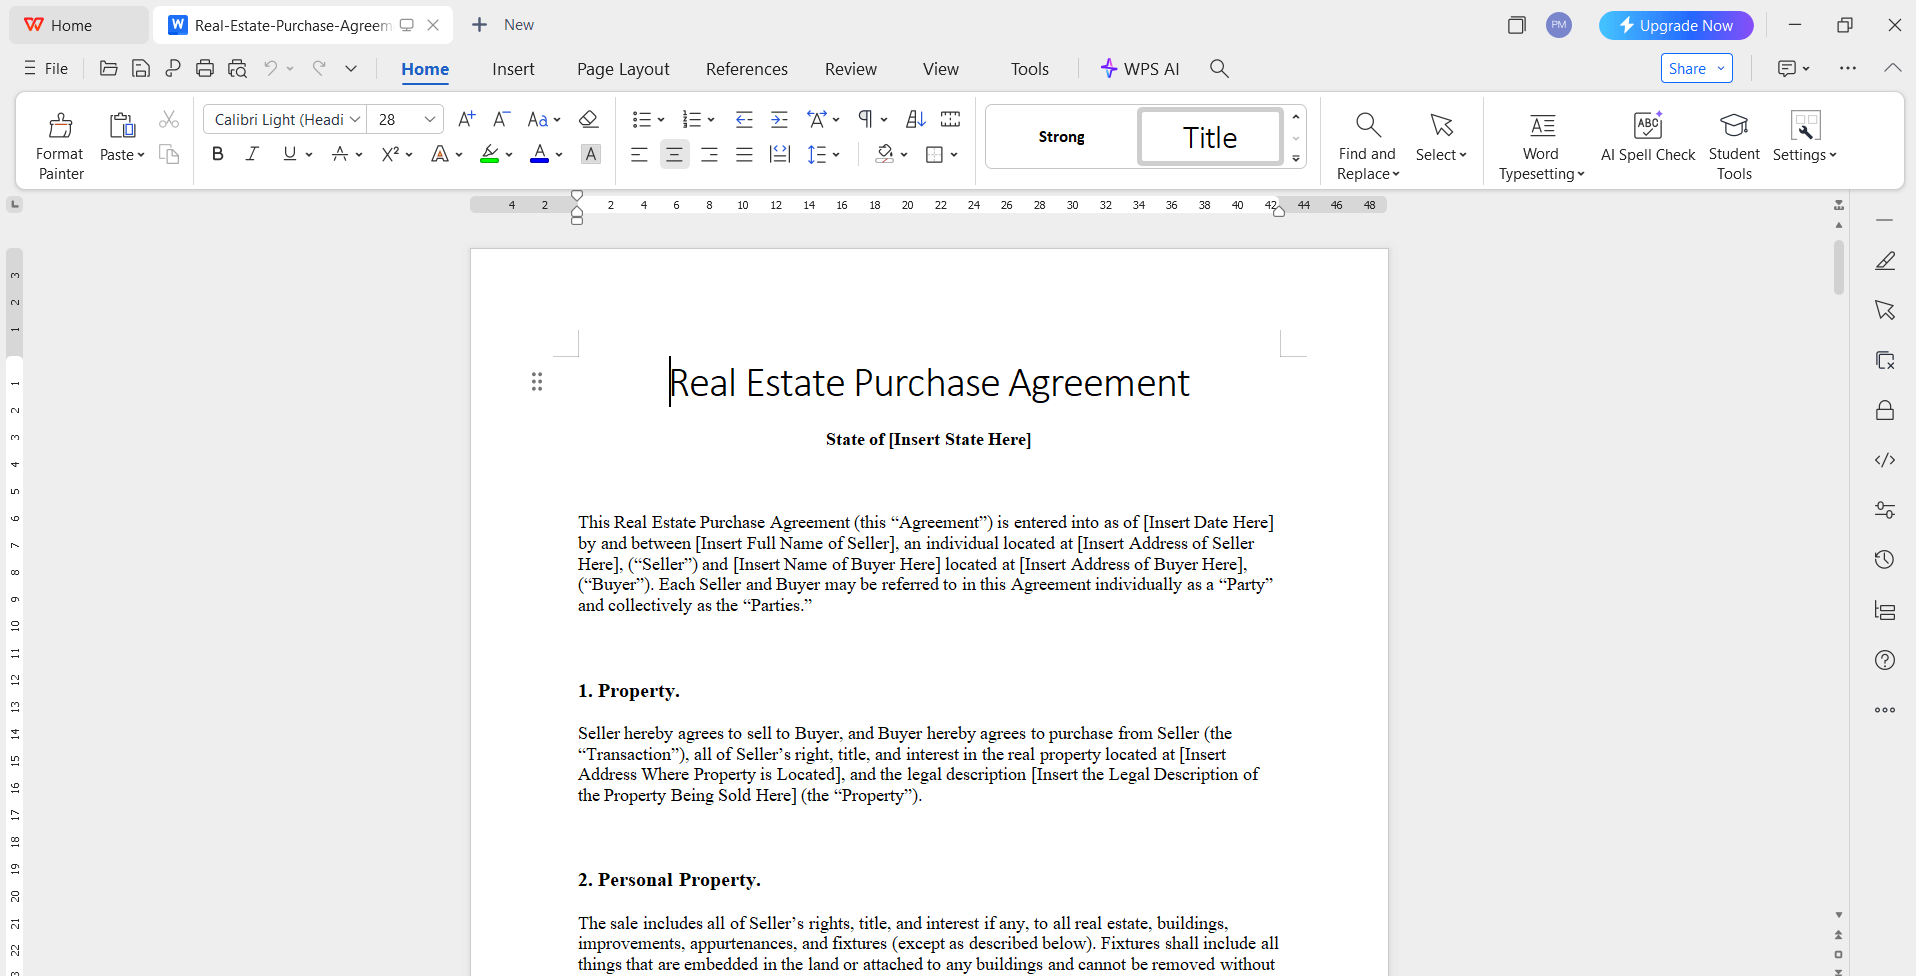Image resolution: width=1916 pixels, height=976 pixels.
Task: Click the Open folder icon
Action: click(x=109, y=68)
